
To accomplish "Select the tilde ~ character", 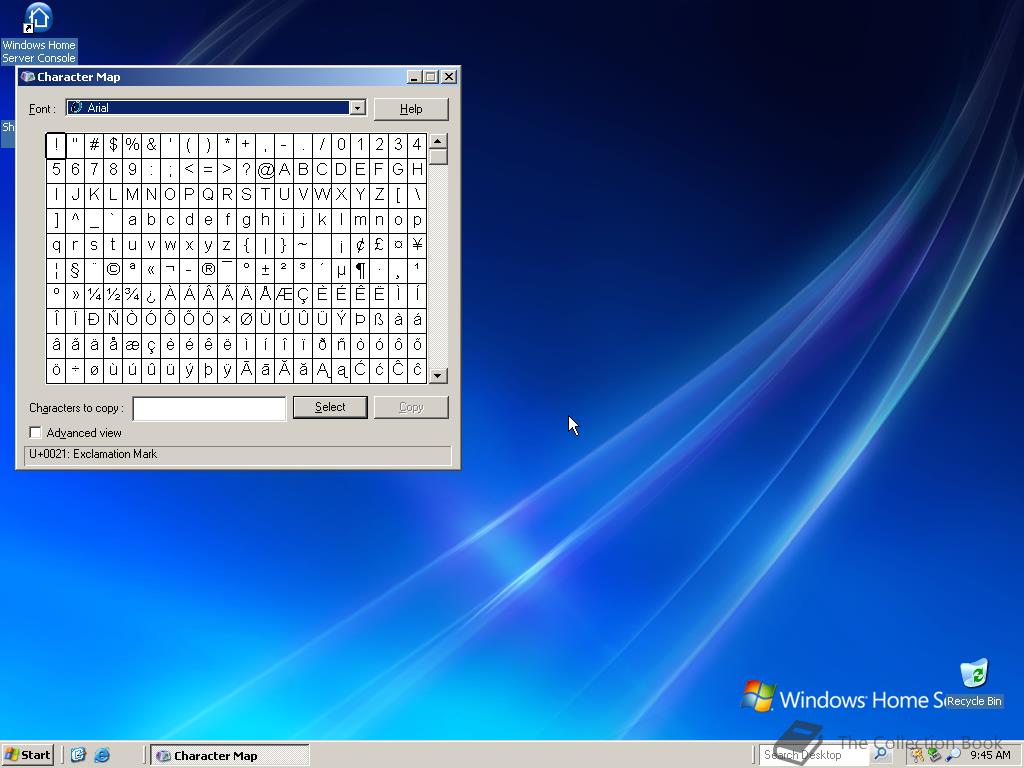I will pyautogui.click(x=303, y=245).
